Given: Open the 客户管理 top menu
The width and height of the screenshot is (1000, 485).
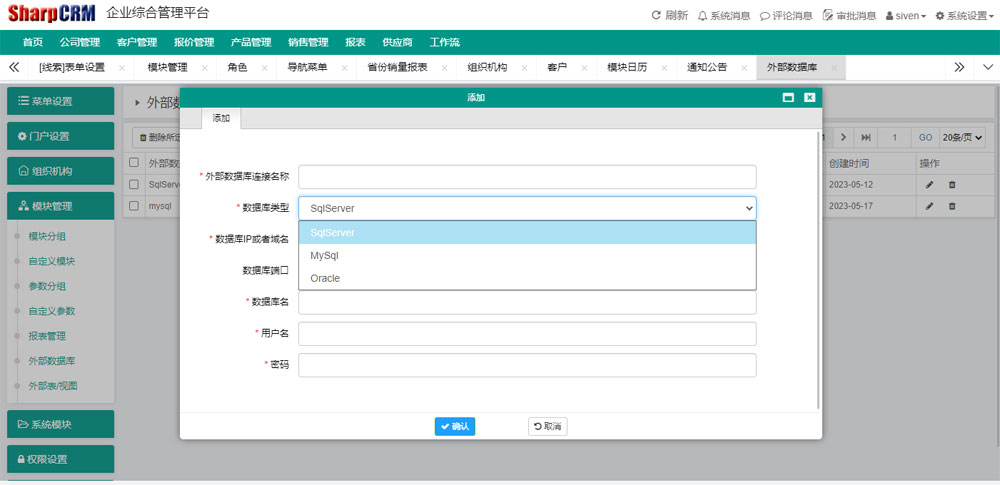Looking at the screenshot, I should coord(136,42).
